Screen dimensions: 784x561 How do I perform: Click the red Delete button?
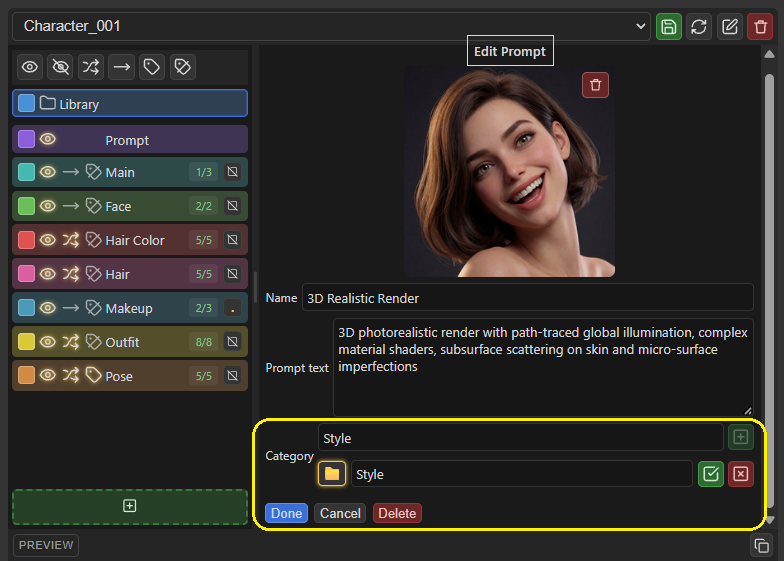tap(397, 514)
